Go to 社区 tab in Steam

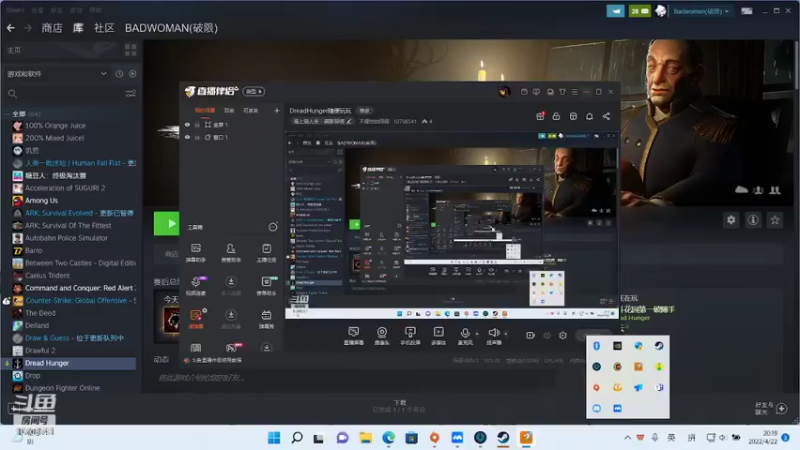104,28
